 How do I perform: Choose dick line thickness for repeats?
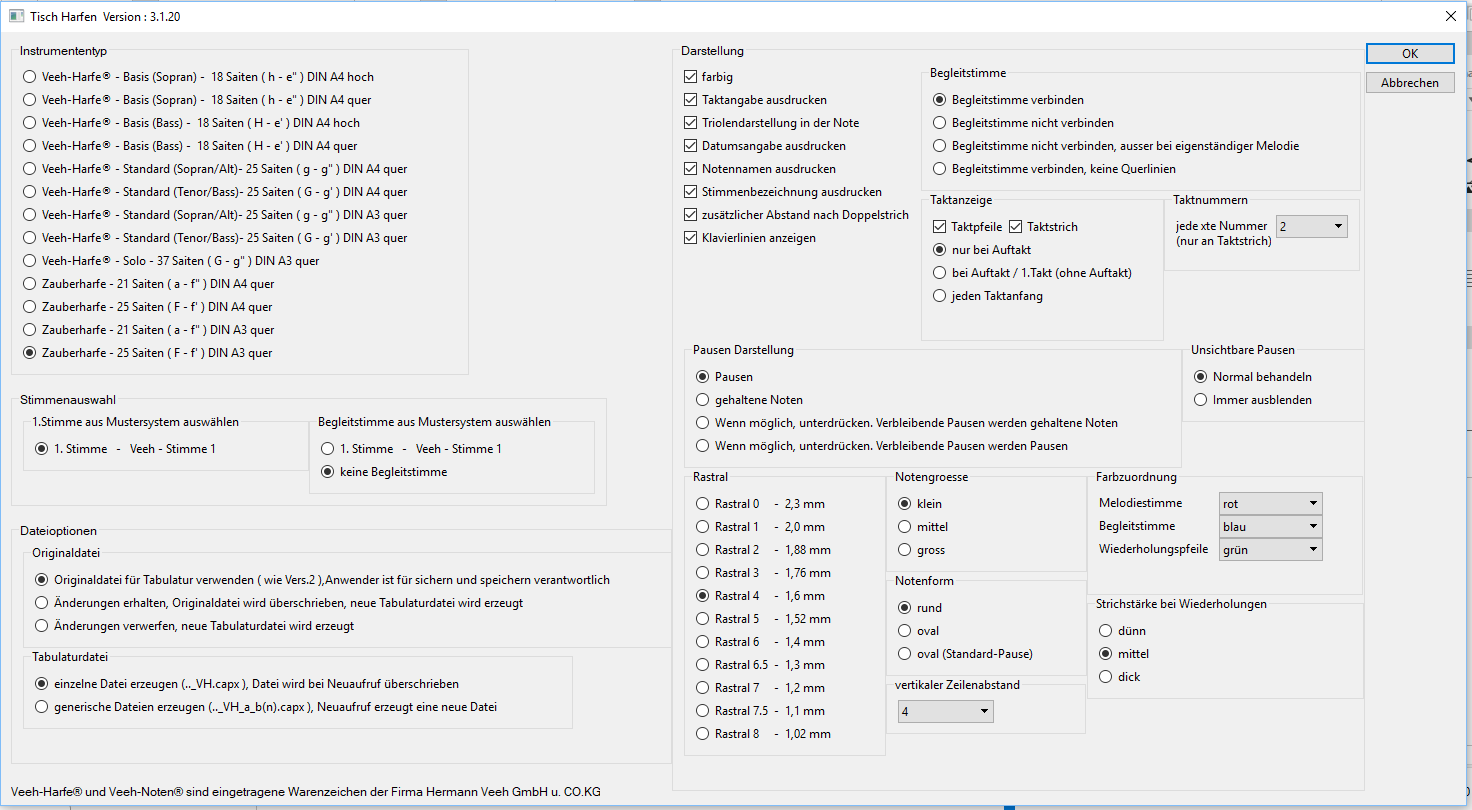(1106, 677)
